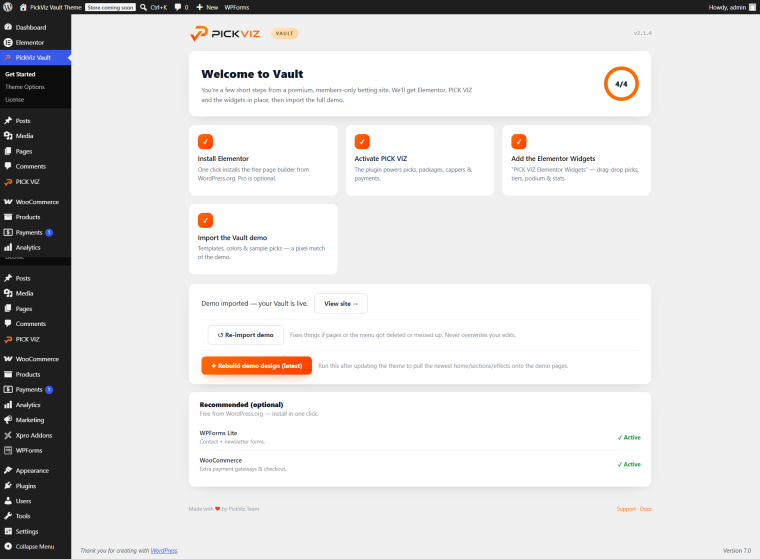
Task: Click the Import the Vault demo title
Action: click(232, 238)
